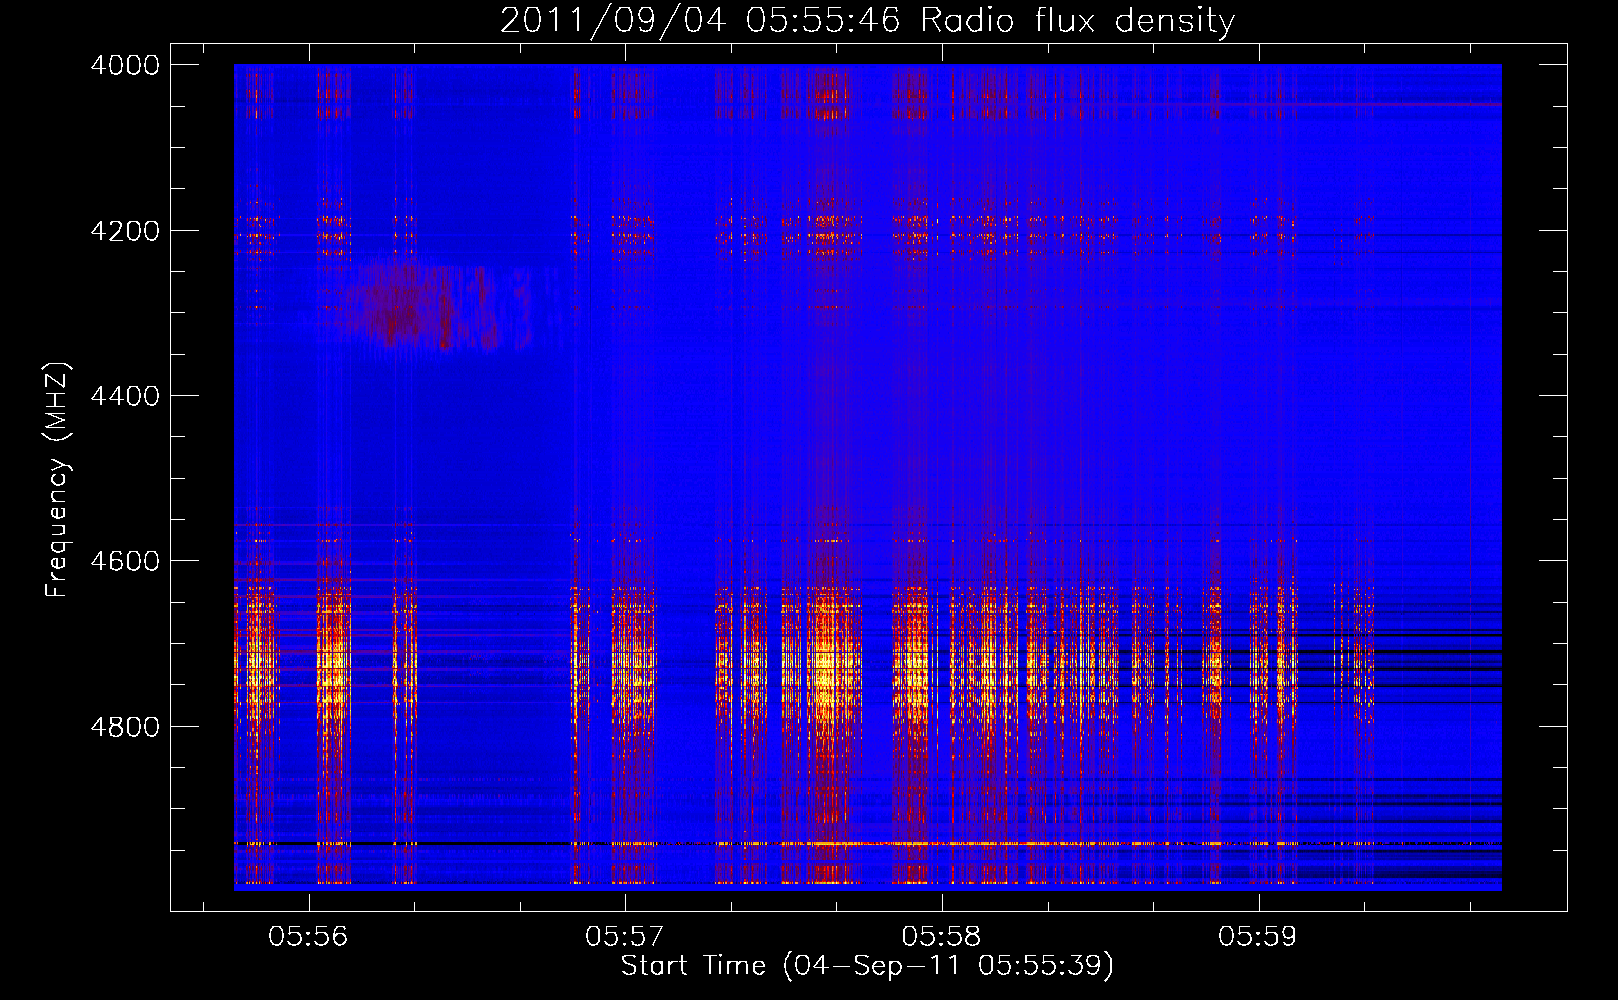Click the 4000 frequency axis label

tap(125, 65)
